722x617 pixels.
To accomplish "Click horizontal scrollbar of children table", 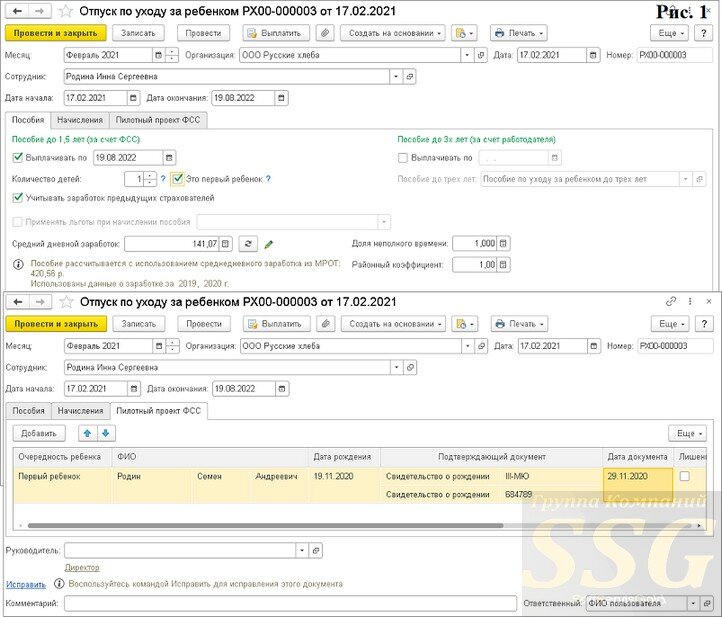I will (265, 525).
